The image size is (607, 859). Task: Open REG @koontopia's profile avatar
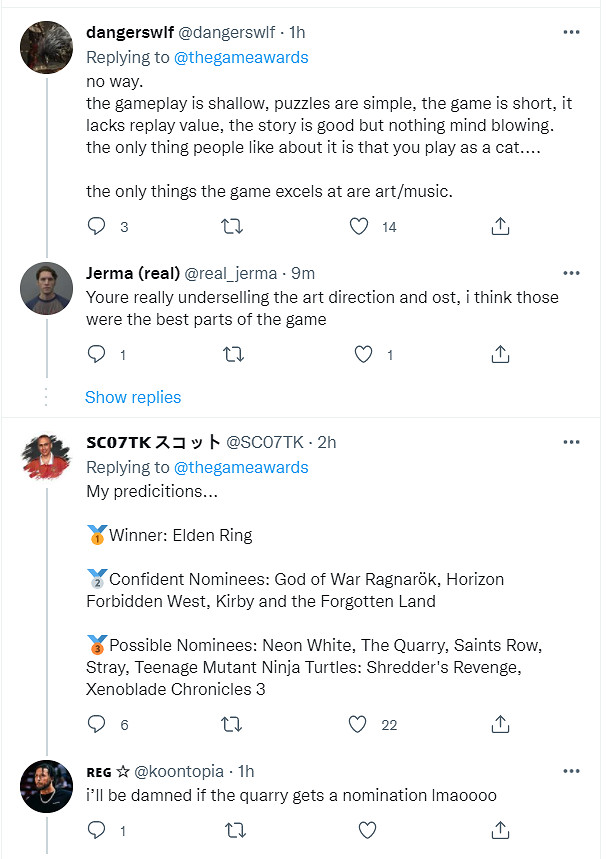(x=47, y=786)
